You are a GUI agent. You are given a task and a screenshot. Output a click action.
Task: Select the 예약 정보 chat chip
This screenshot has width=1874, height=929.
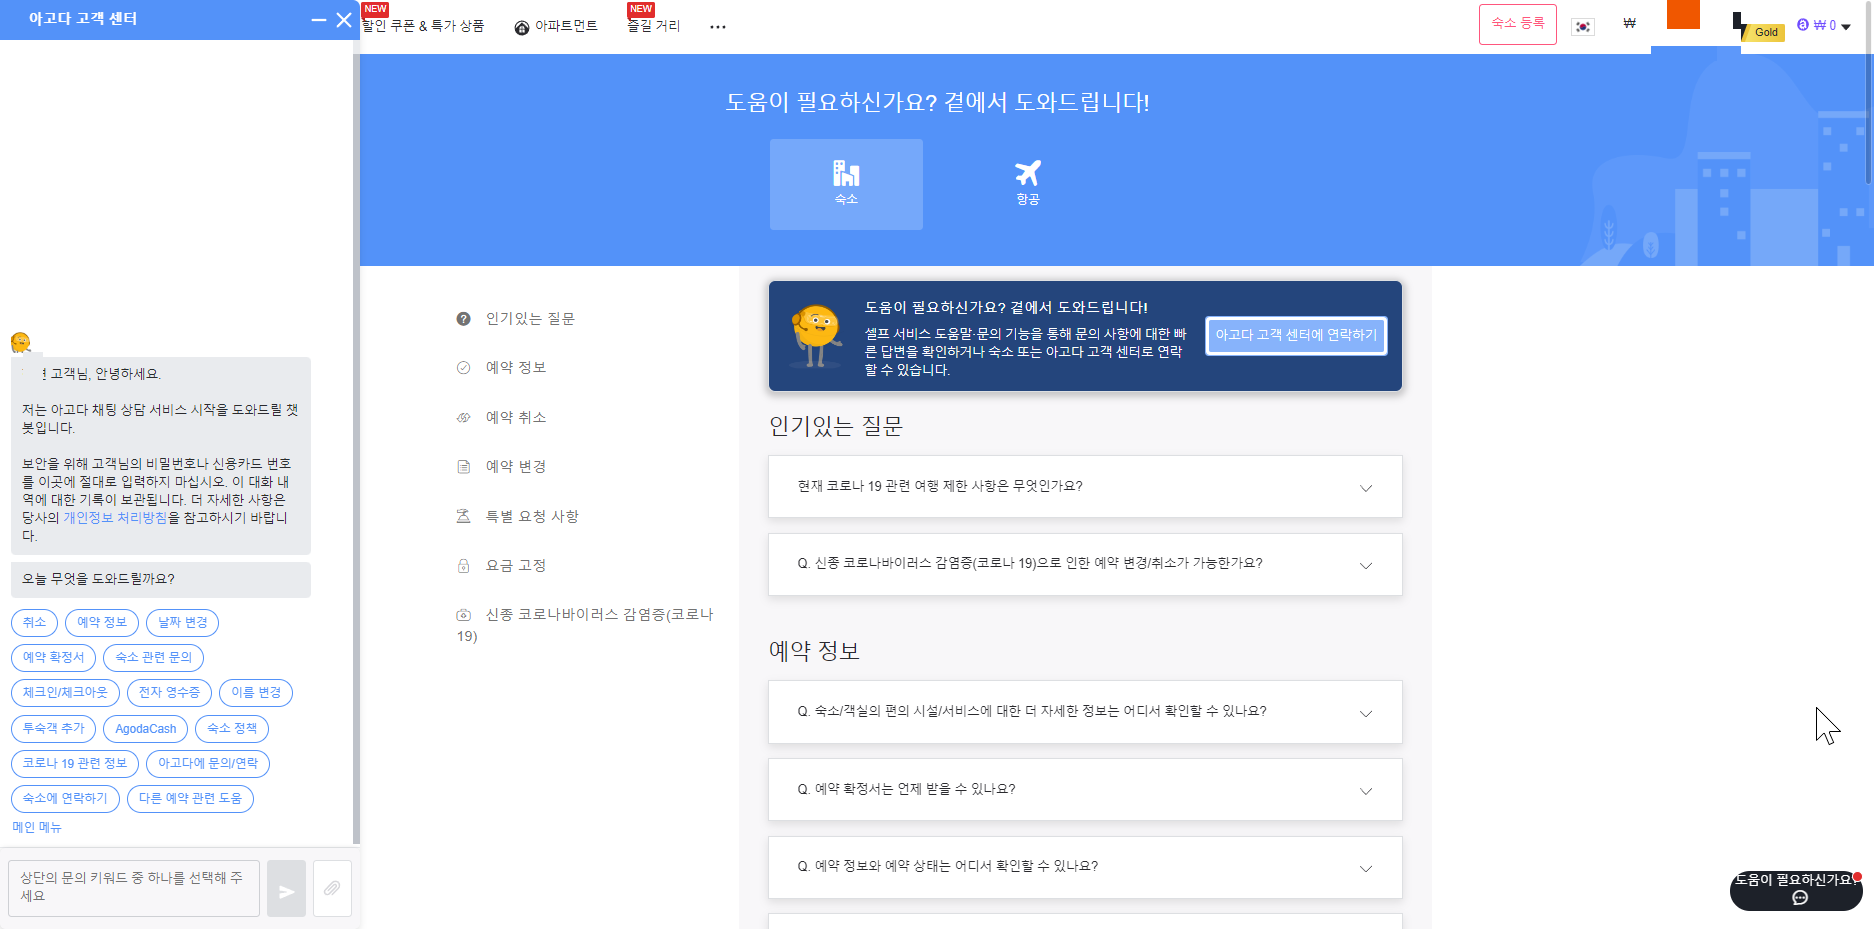[x=102, y=623]
